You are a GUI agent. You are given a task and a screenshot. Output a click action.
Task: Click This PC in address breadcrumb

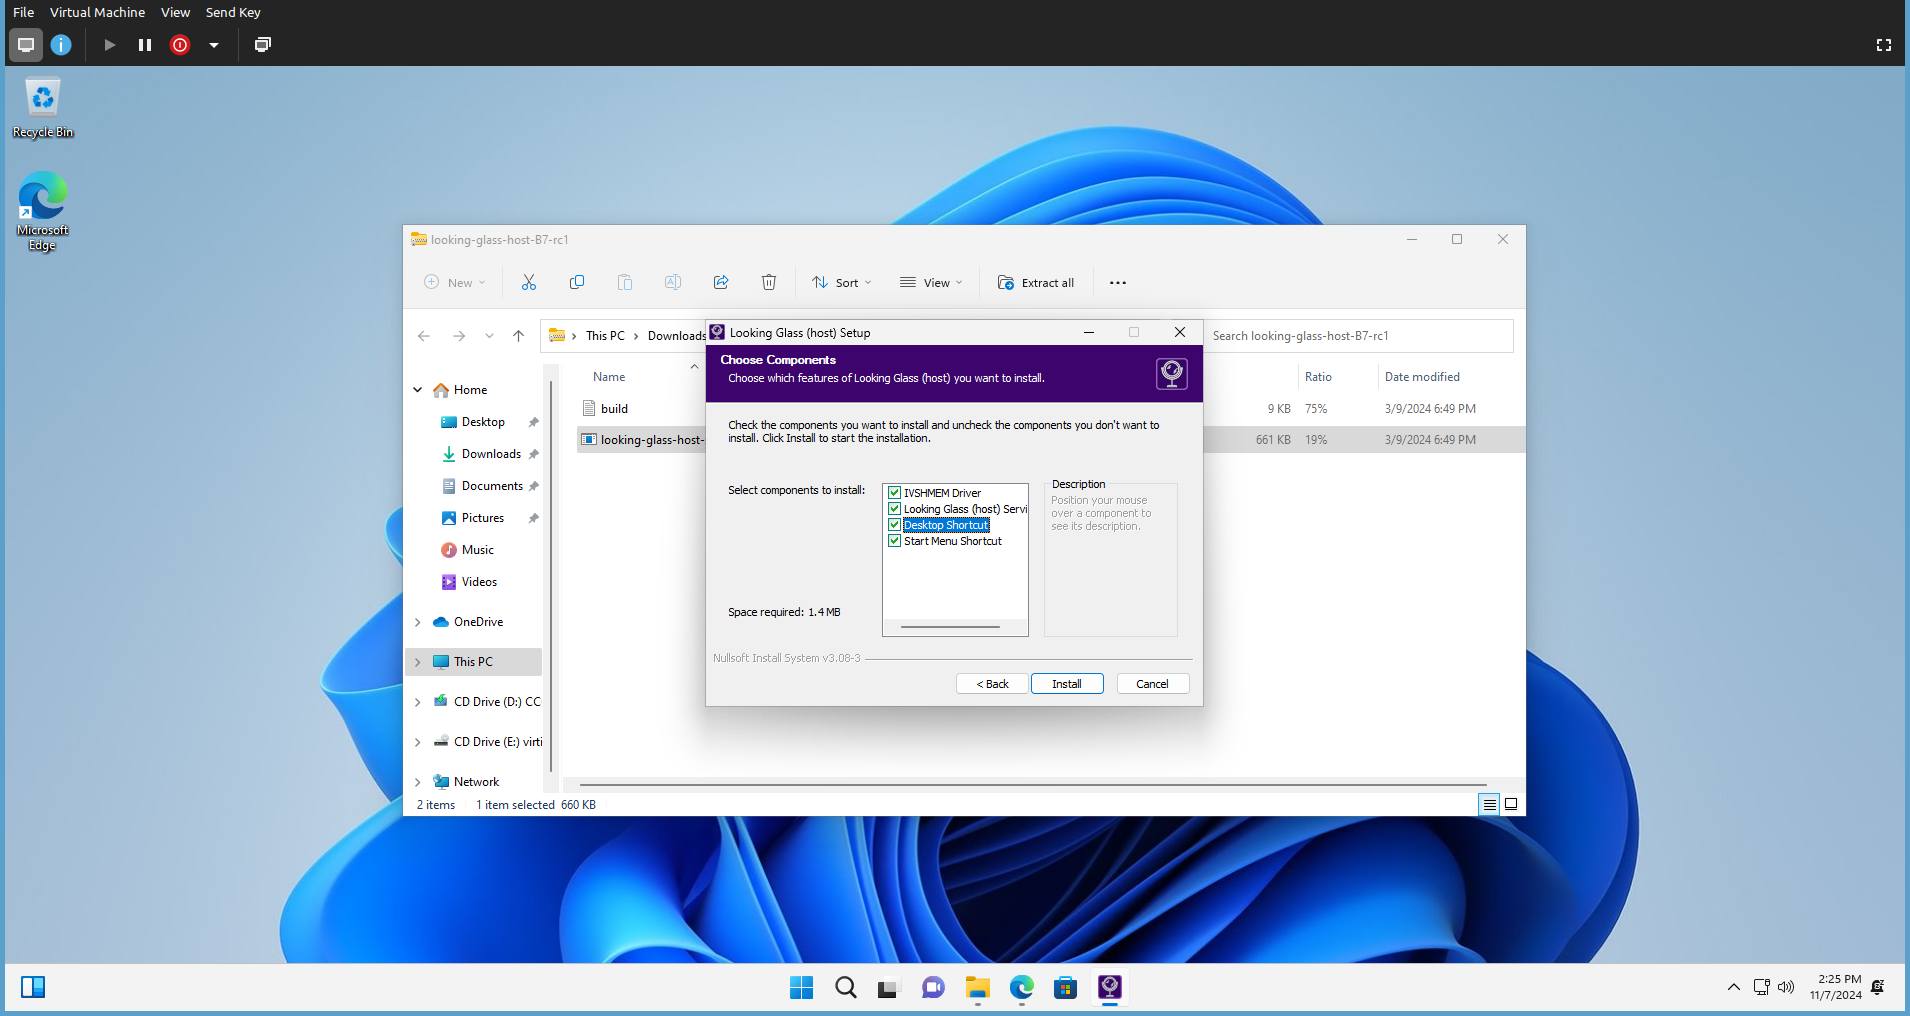pos(605,336)
